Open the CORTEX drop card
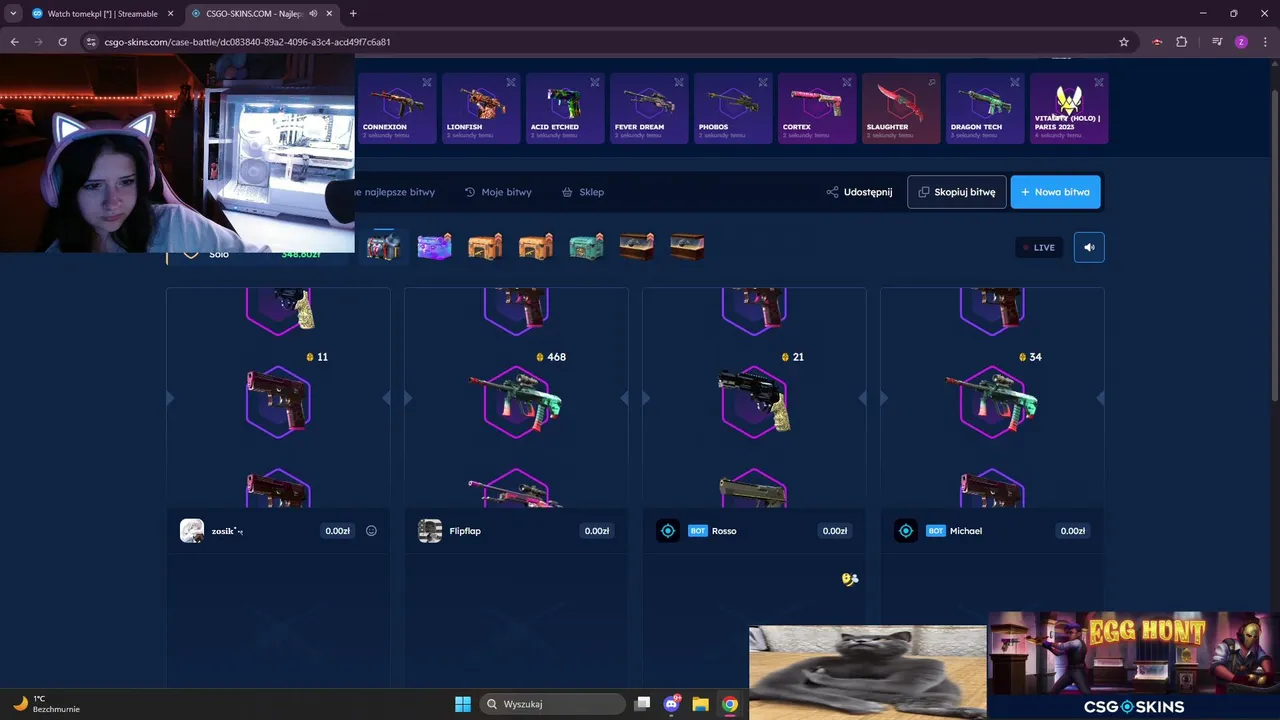Viewport: 1280px width, 720px height. pyautogui.click(x=817, y=108)
